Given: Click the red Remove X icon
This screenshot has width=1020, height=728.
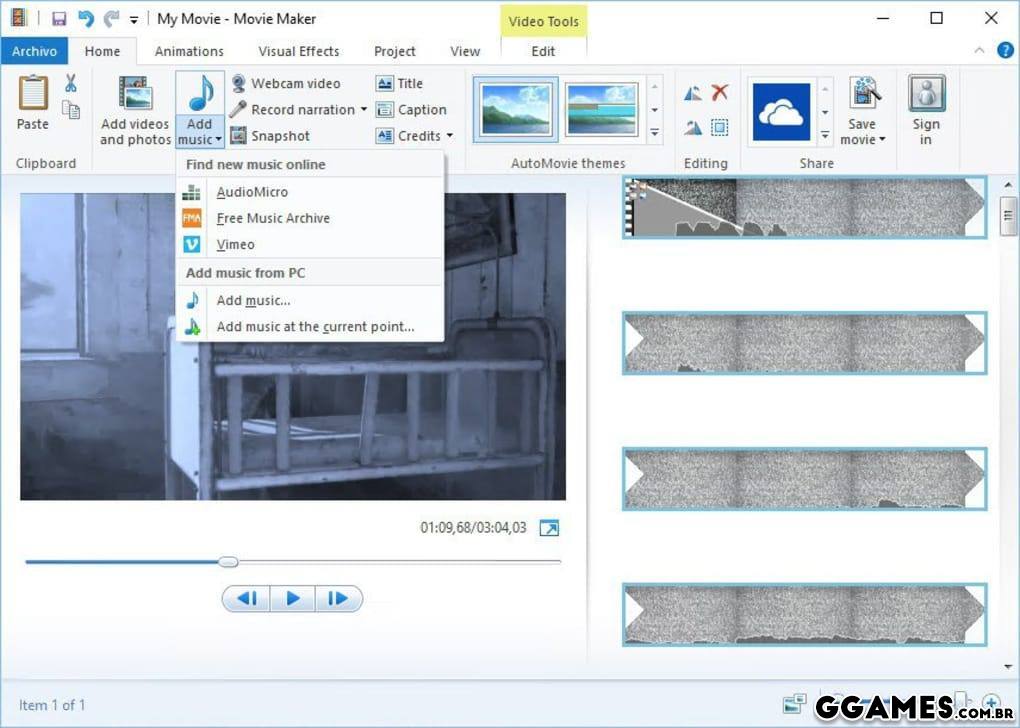Looking at the screenshot, I should pos(719,93).
